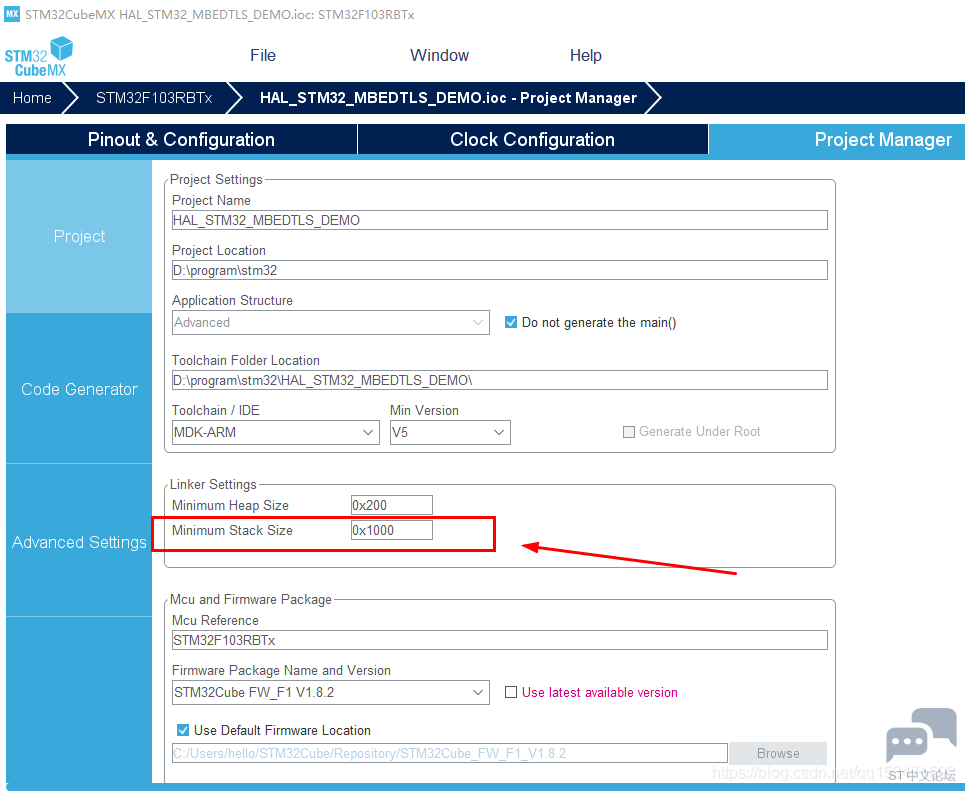Click the 'Toolchain Folder Location' label
965x791 pixels.
click(246, 361)
